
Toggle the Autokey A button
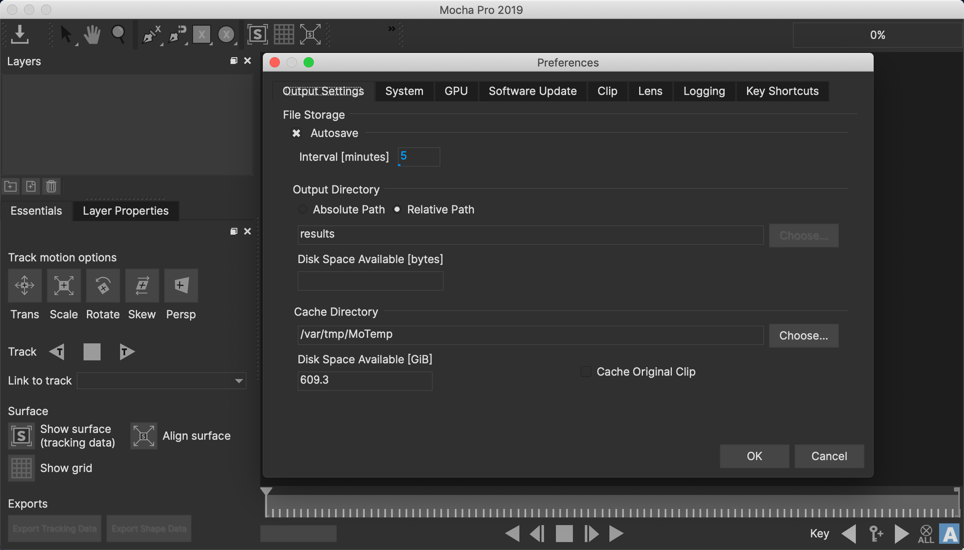pyautogui.click(x=950, y=533)
